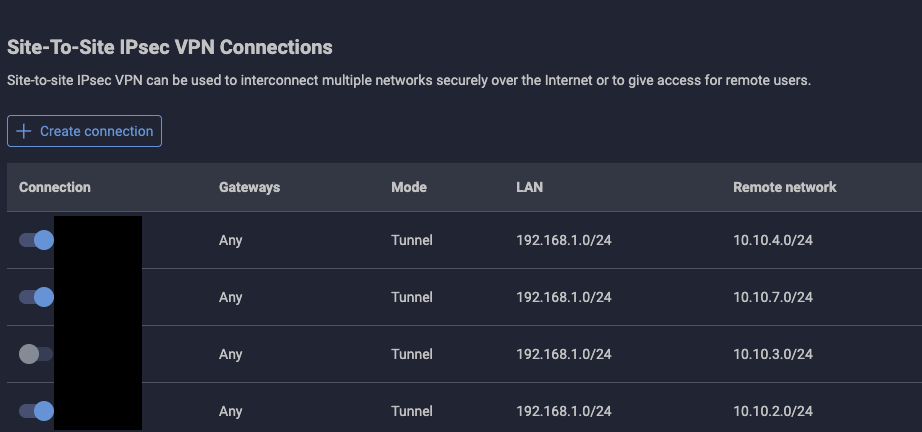922x432 pixels.
Task: Toggle off the 10.10.4.0/24 connection switch
Action: [x=36, y=240]
